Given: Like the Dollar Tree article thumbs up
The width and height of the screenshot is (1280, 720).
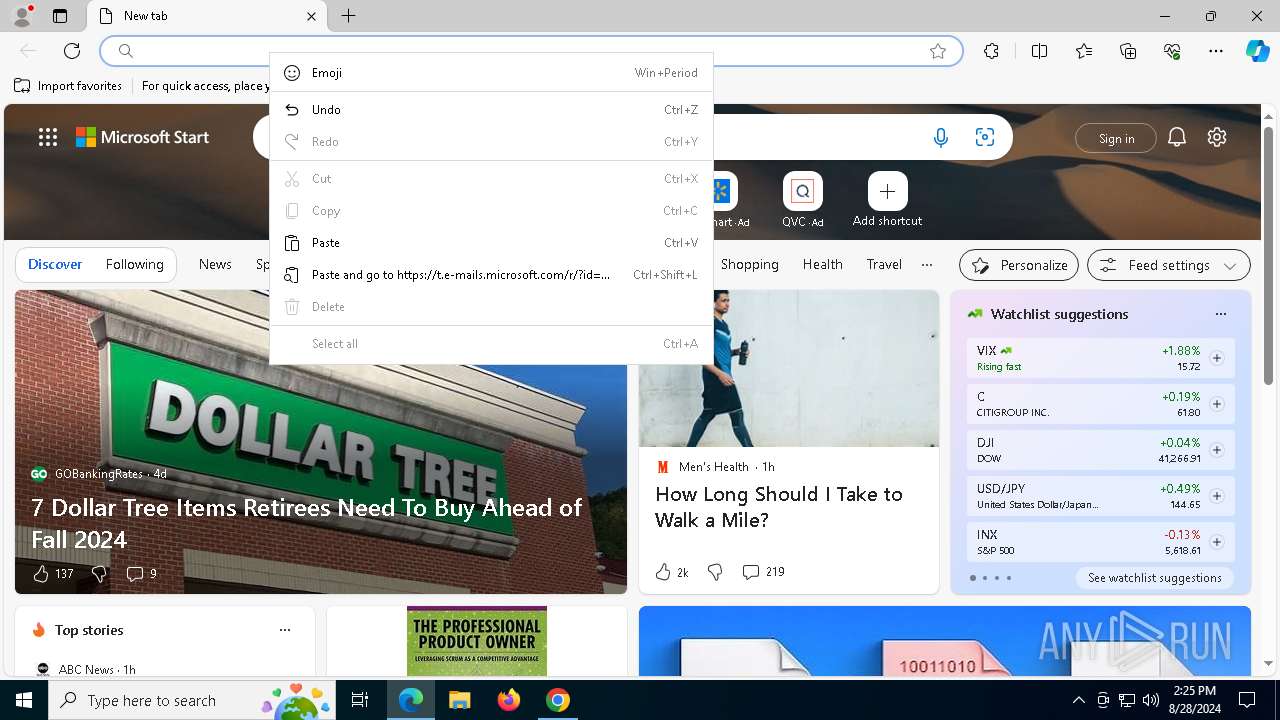Looking at the screenshot, I should pos(41,573).
